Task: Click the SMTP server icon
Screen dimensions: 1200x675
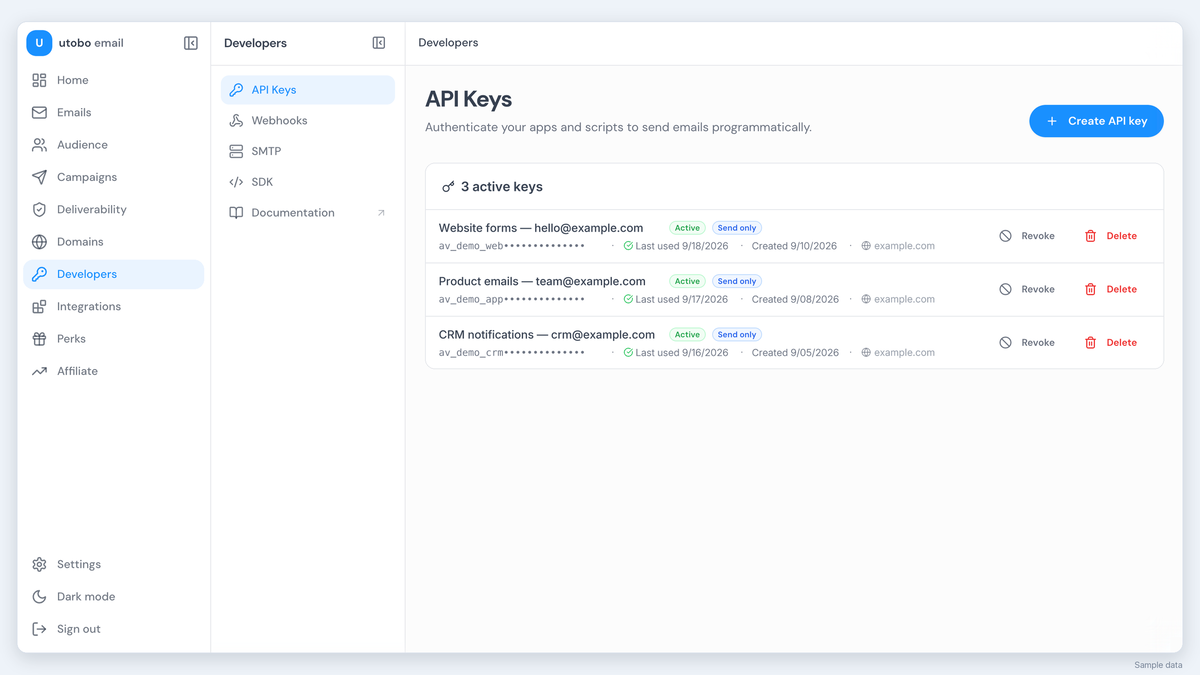Action: click(236, 151)
